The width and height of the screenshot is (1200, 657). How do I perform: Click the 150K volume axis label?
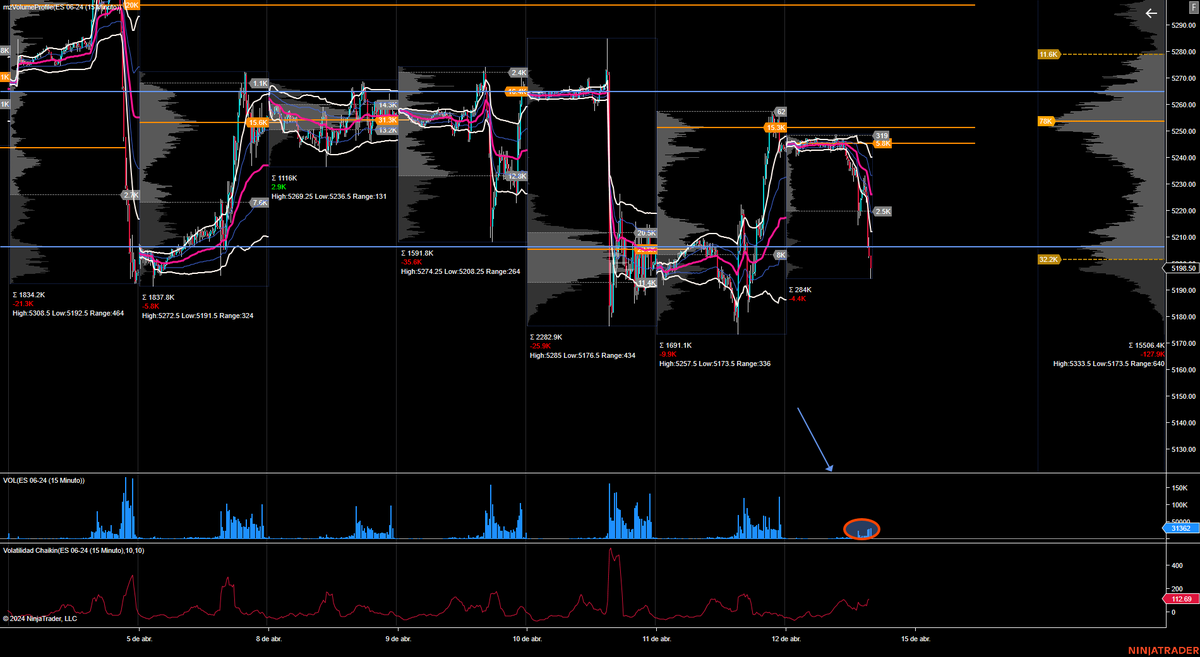click(x=1179, y=487)
